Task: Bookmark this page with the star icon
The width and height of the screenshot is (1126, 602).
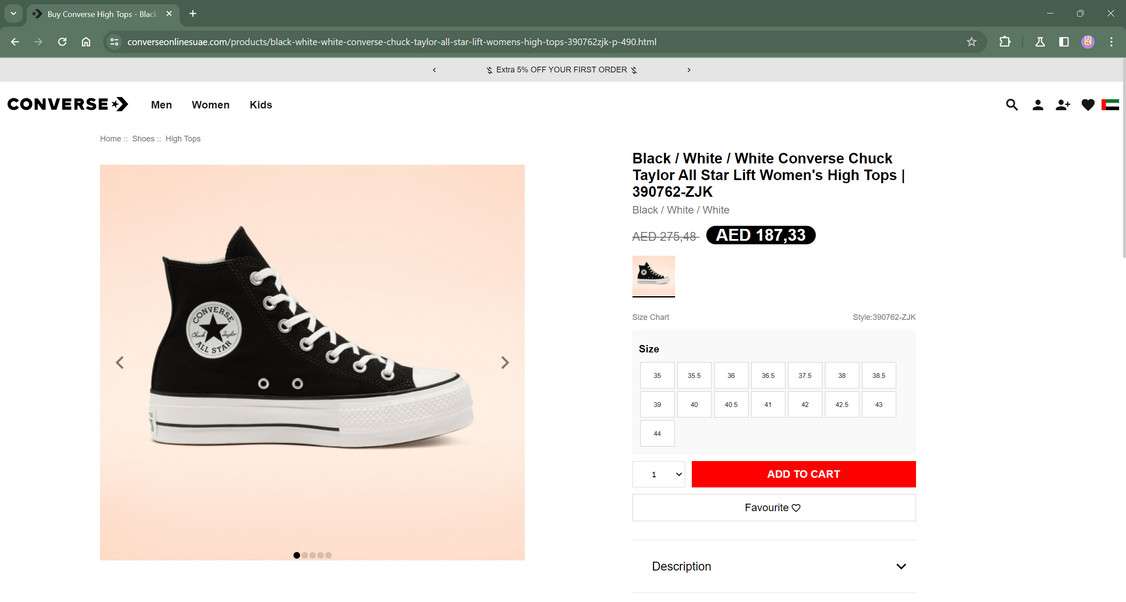Action: click(x=971, y=42)
